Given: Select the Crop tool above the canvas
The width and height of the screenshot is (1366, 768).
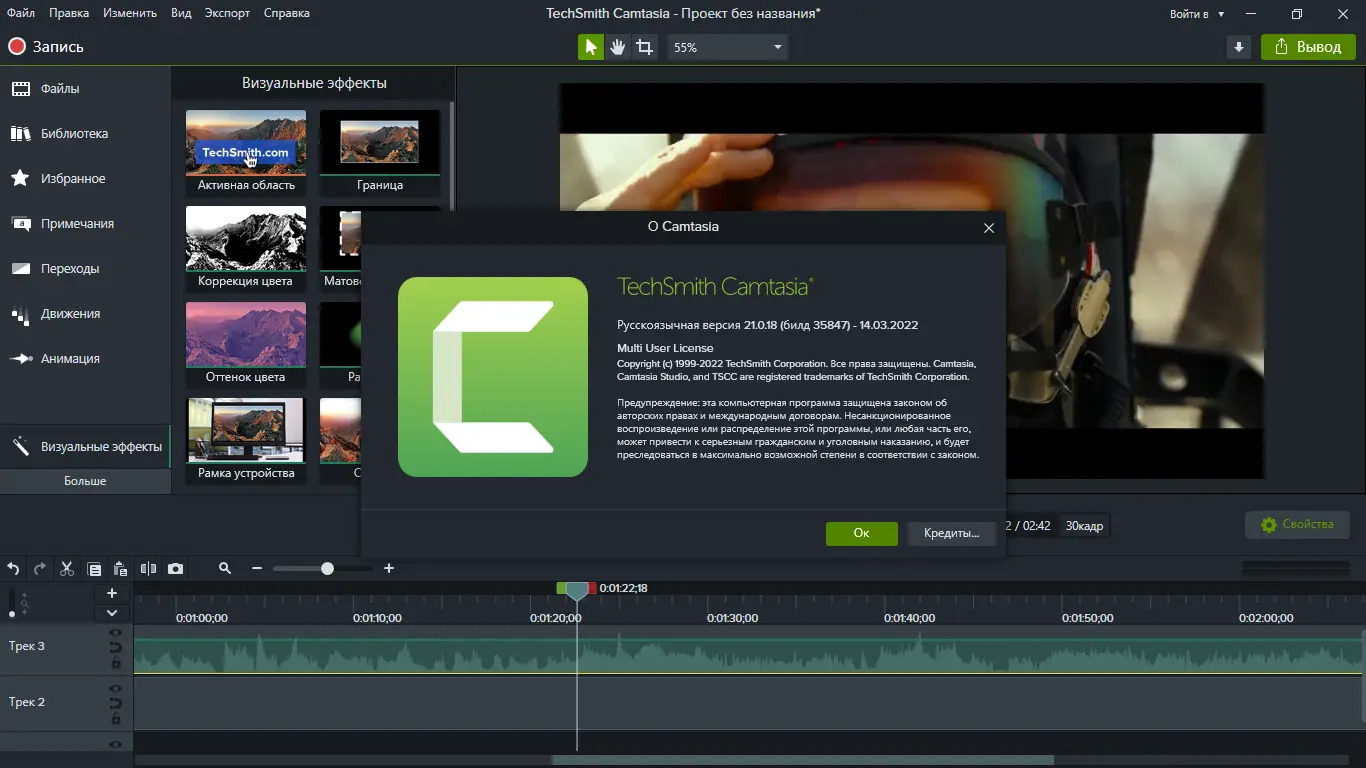Looking at the screenshot, I should pyautogui.click(x=645, y=46).
